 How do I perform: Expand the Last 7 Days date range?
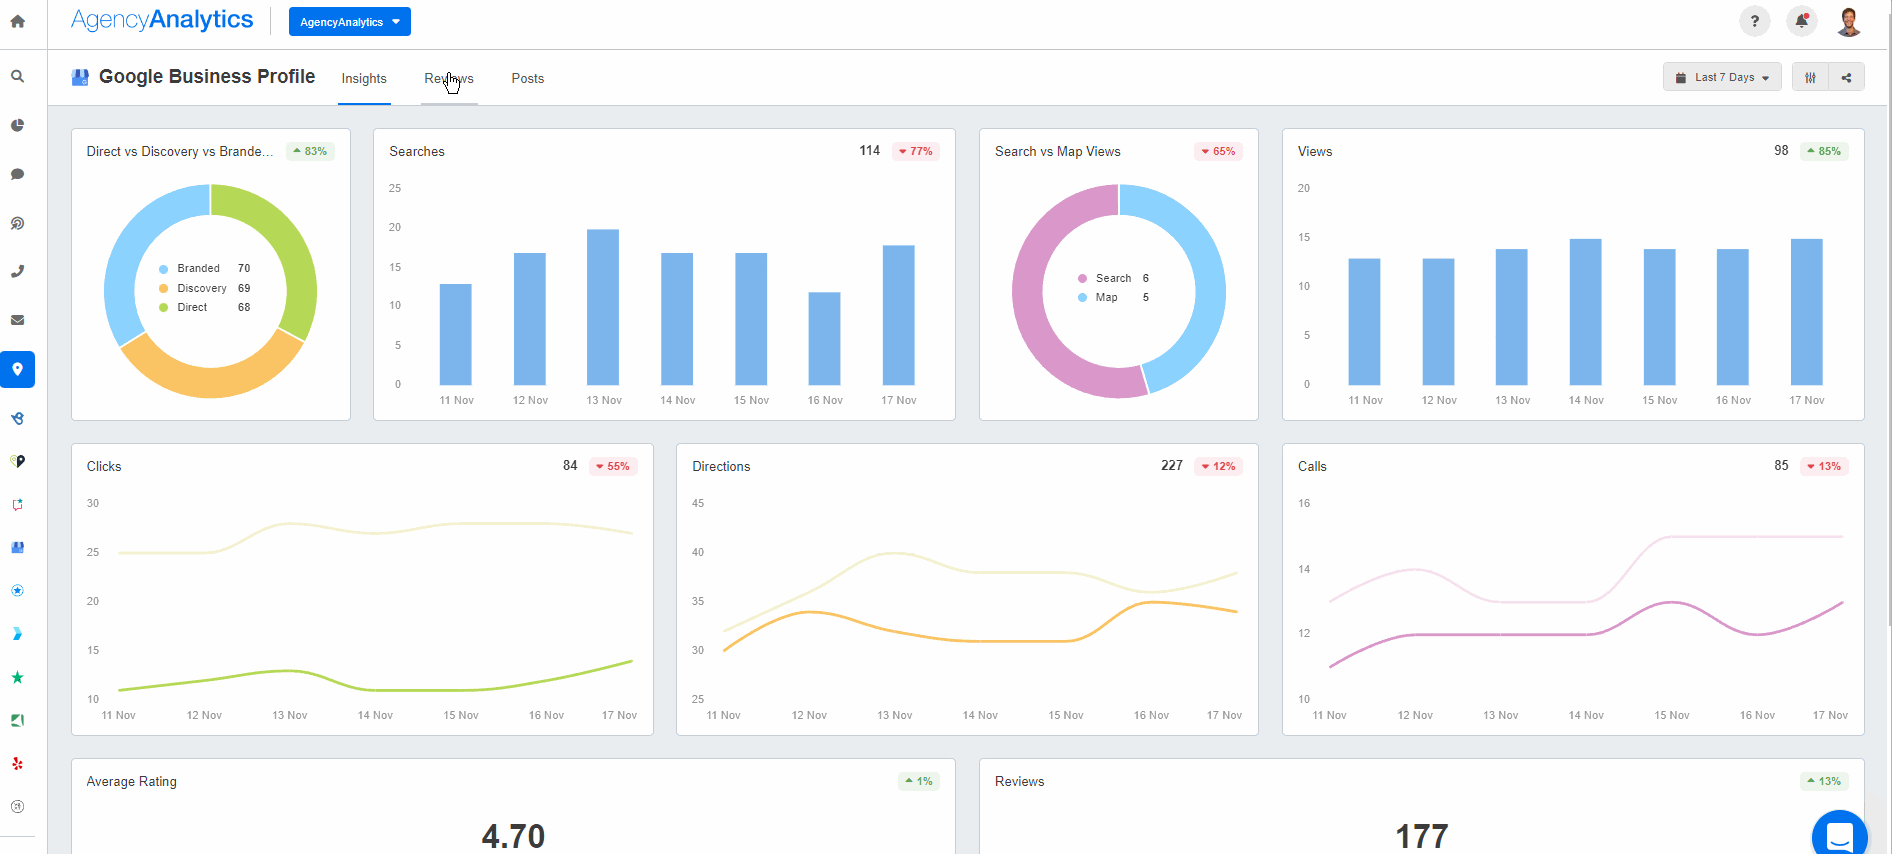(x=1722, y=77)
